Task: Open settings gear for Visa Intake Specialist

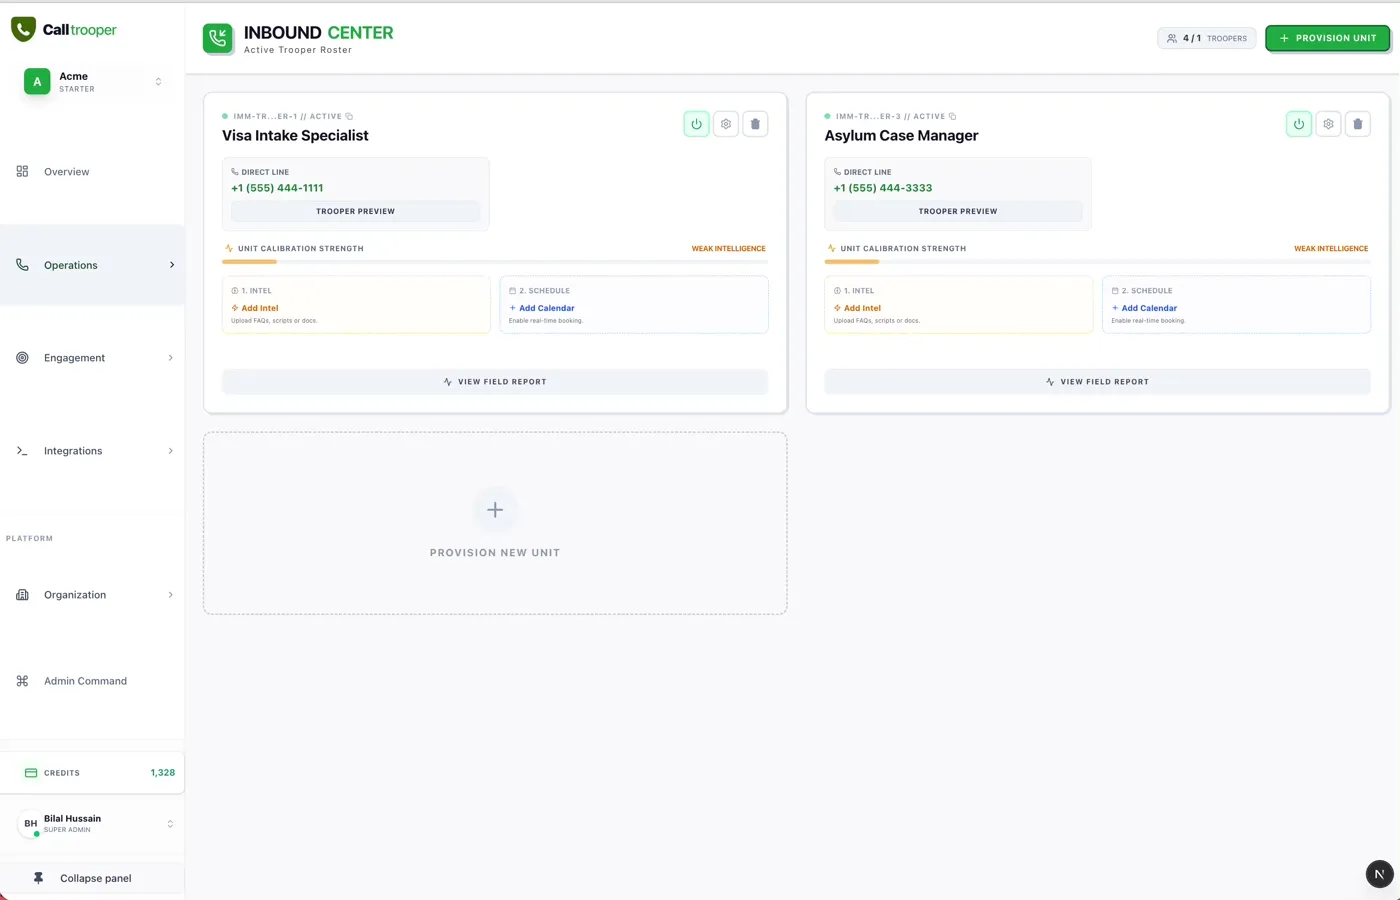Action: [x=726, y=124]
